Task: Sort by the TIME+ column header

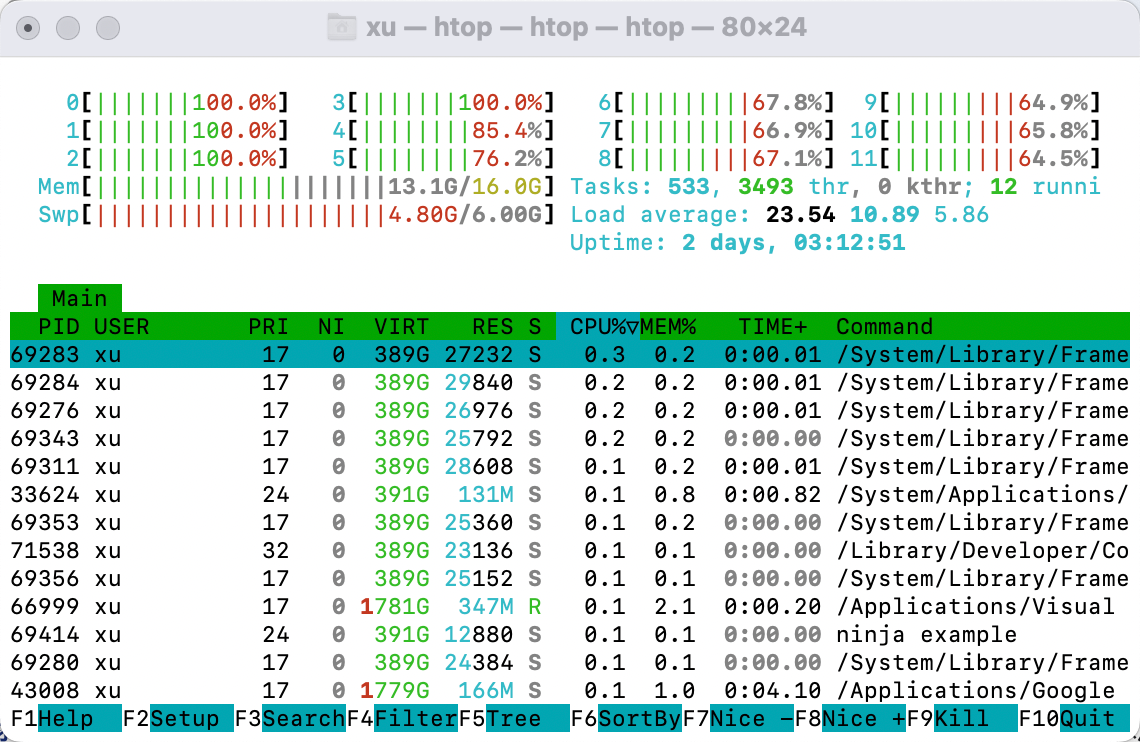Action: [773, 326]
